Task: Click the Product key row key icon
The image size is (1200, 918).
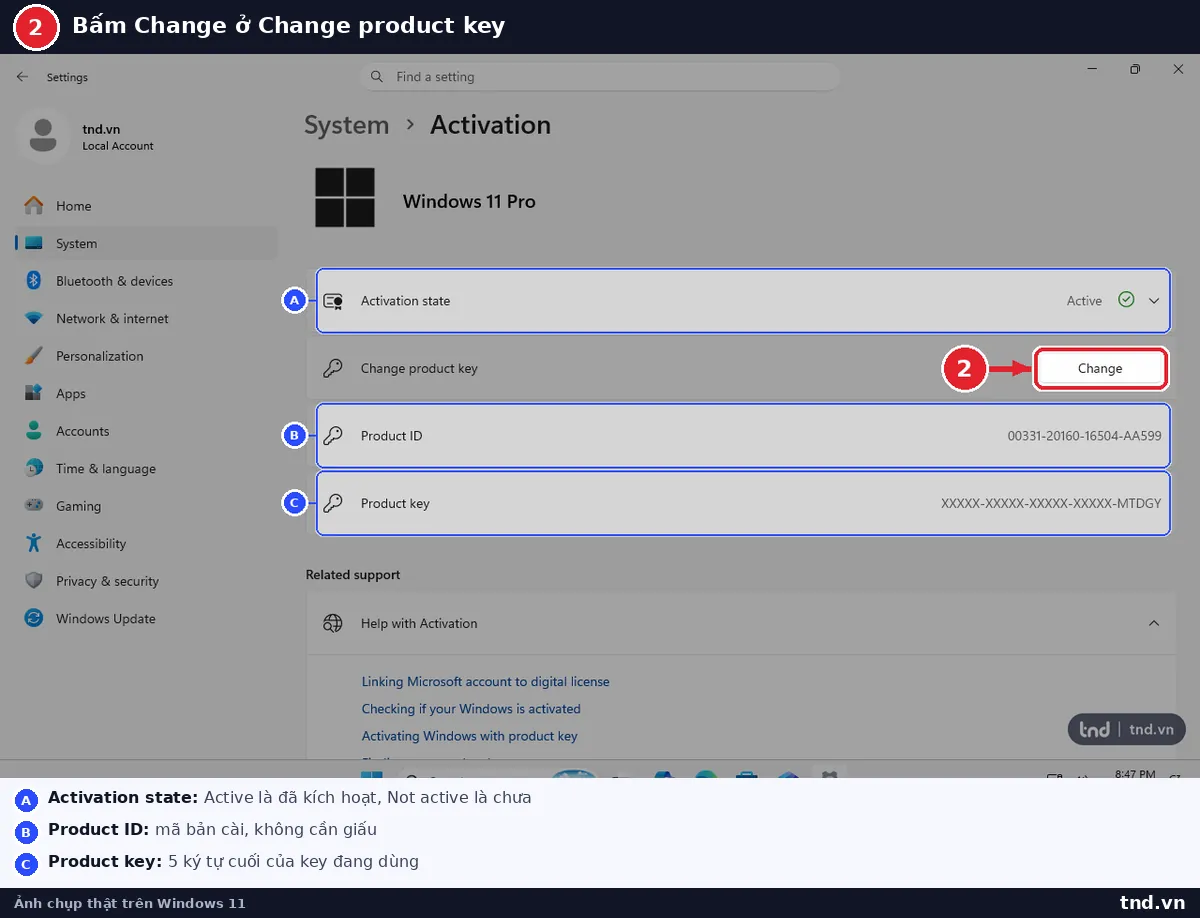Action: pos(333,503)
